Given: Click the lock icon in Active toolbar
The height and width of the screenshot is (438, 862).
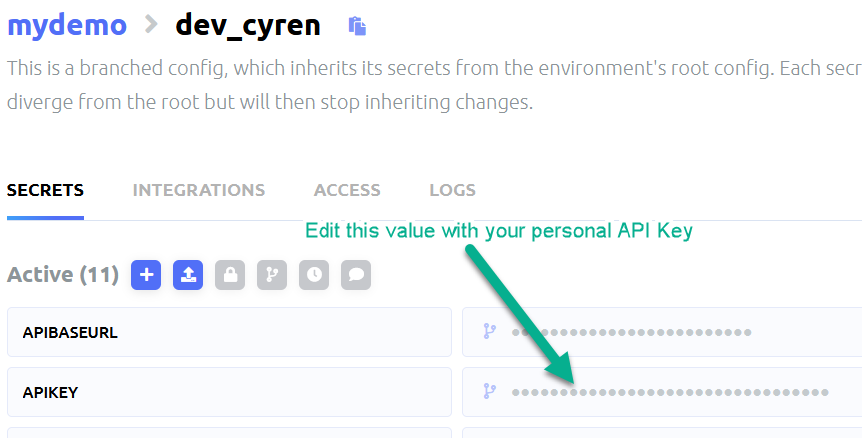Looking at the screenshot, I should [x=230, y=275].
